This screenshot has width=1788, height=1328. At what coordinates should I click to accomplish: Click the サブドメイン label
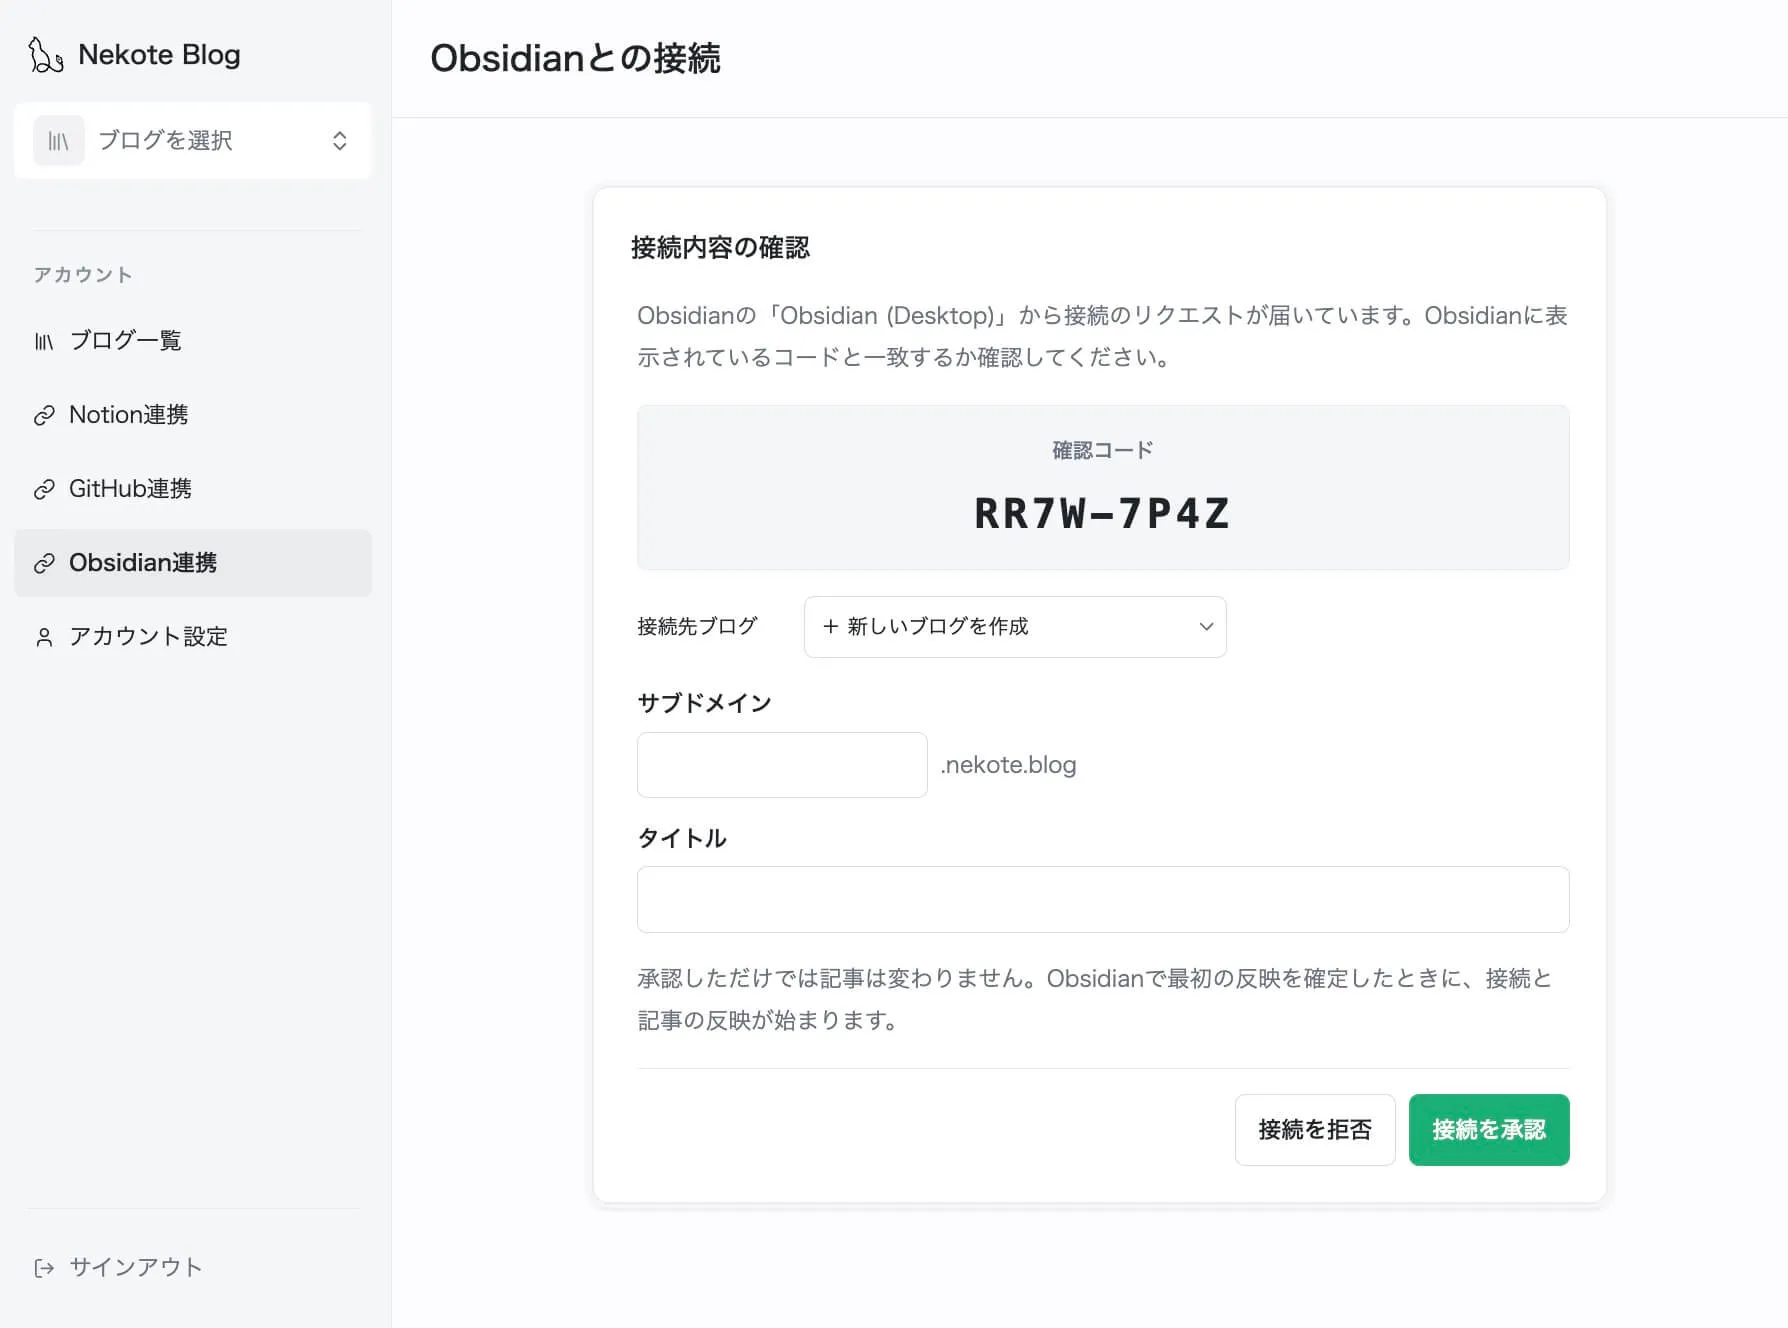point(704,703)
